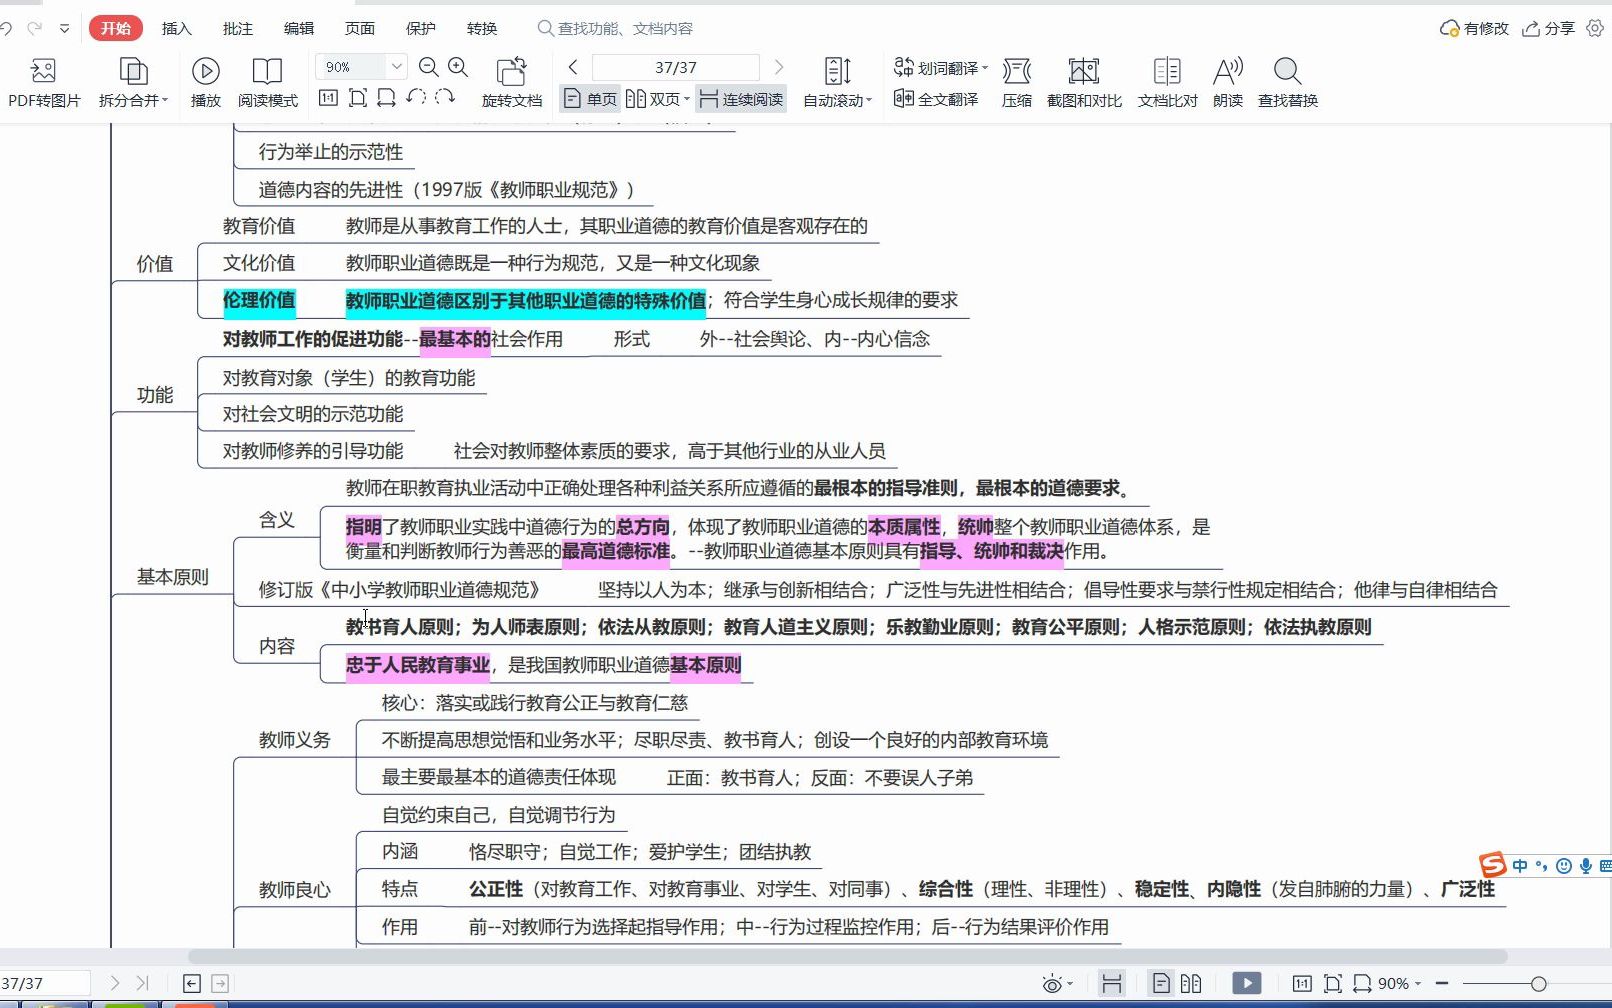Zoom in with the plus magnifier icon
Image resolution: width=1612 pixels, height=1008 pixels.
coord(458,67)
